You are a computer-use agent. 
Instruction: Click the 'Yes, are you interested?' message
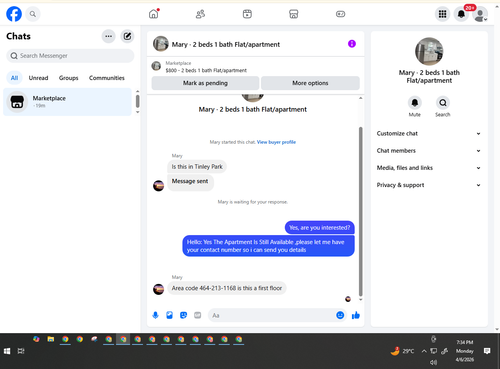pos(320,228)
